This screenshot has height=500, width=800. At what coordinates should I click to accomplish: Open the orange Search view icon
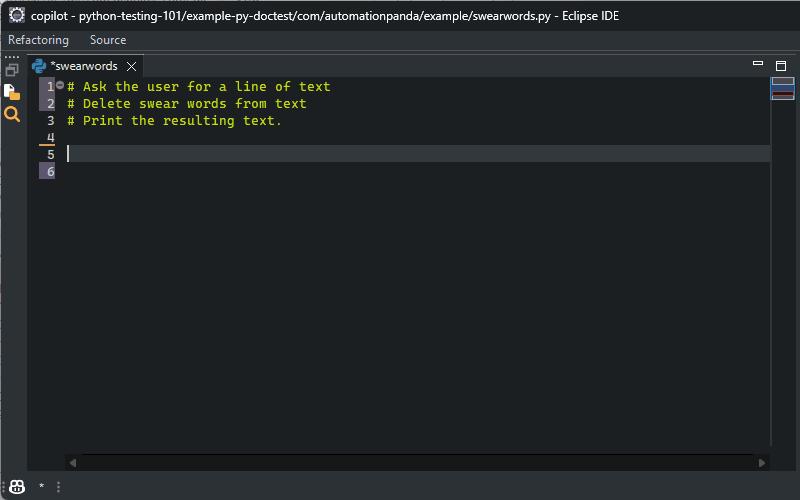[x=12, y=115]
